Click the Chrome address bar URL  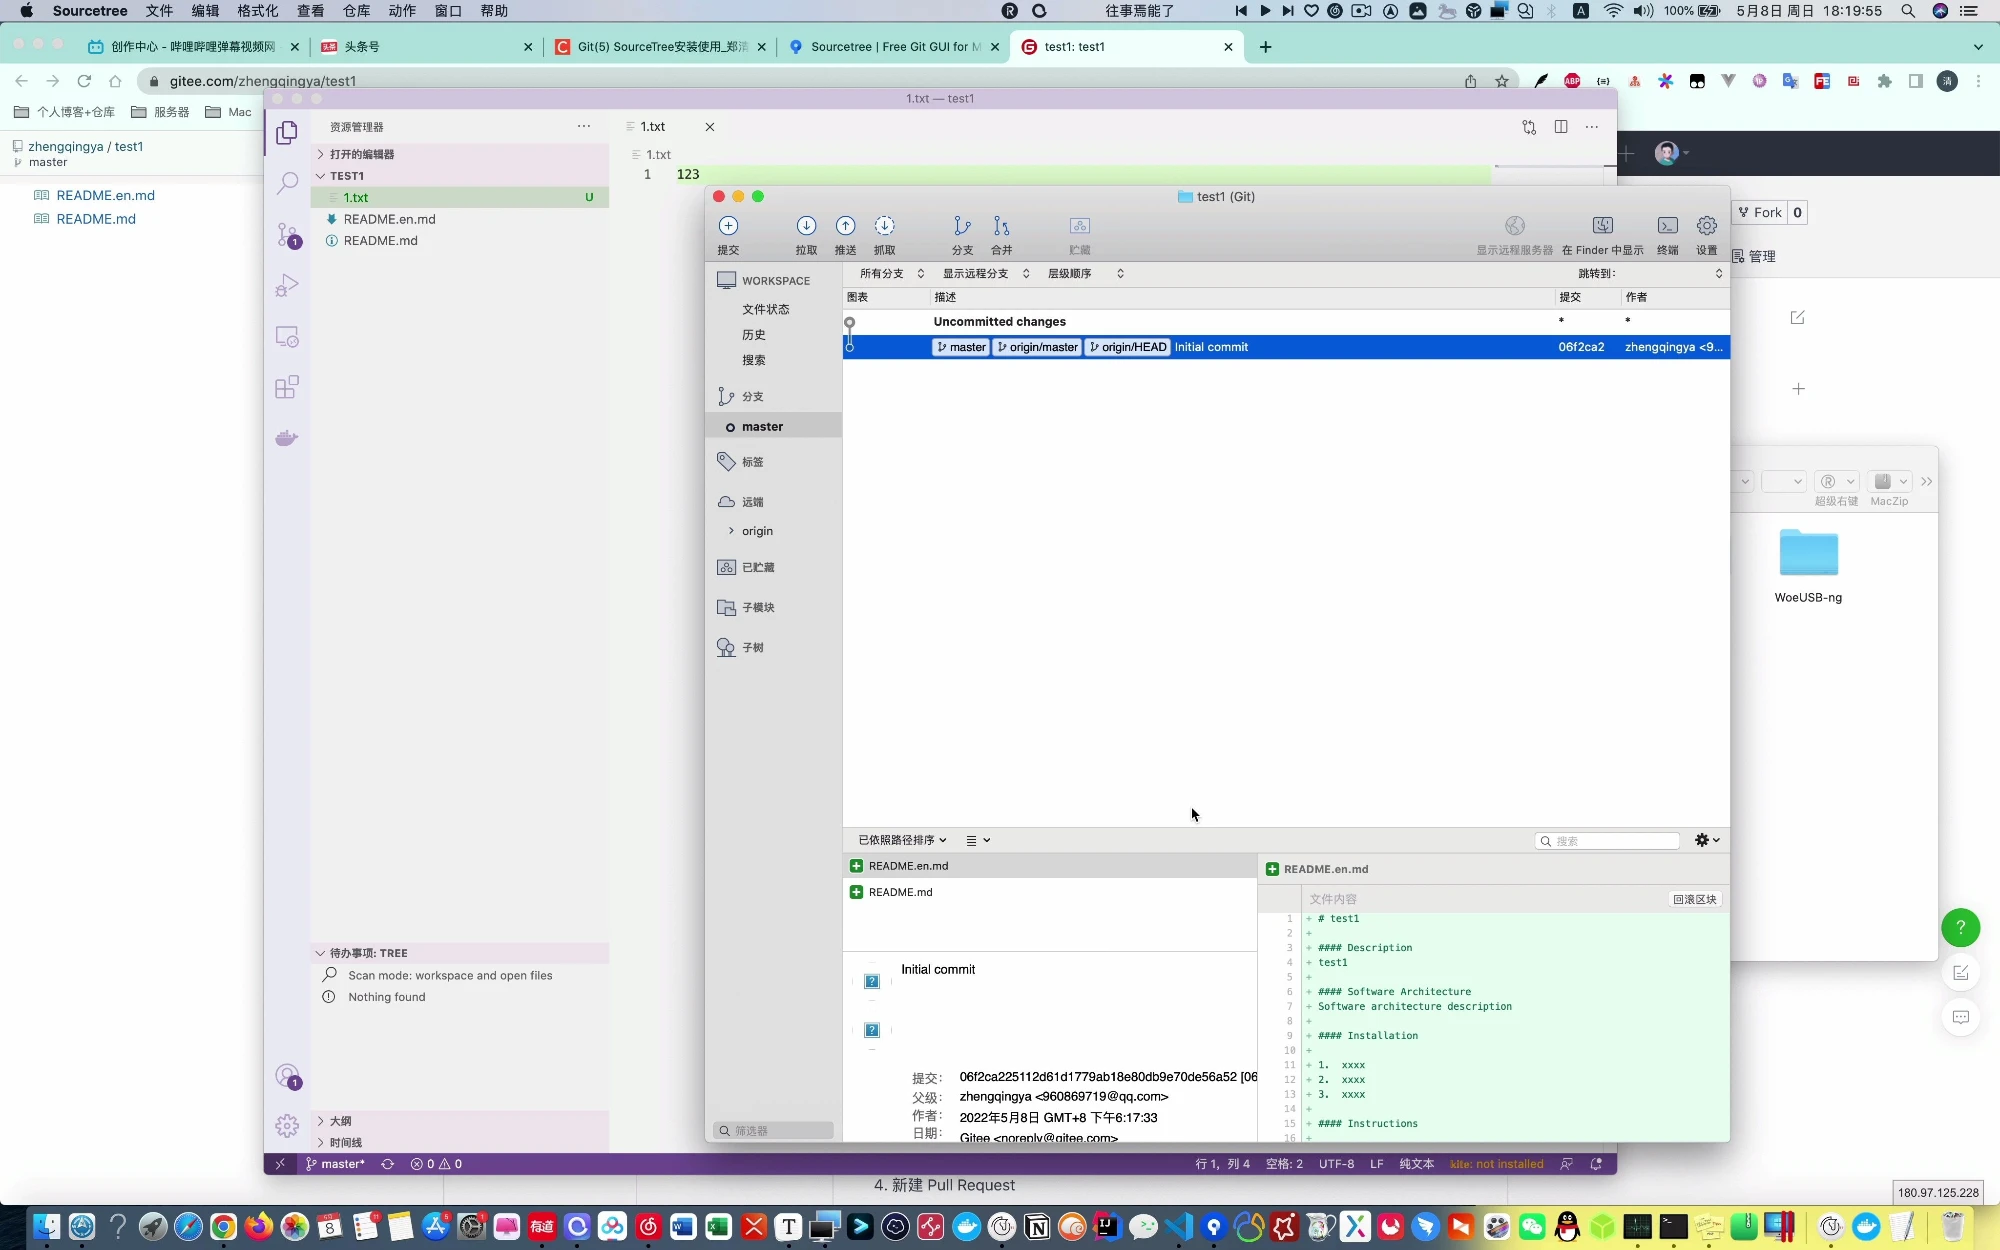point(263,81)
